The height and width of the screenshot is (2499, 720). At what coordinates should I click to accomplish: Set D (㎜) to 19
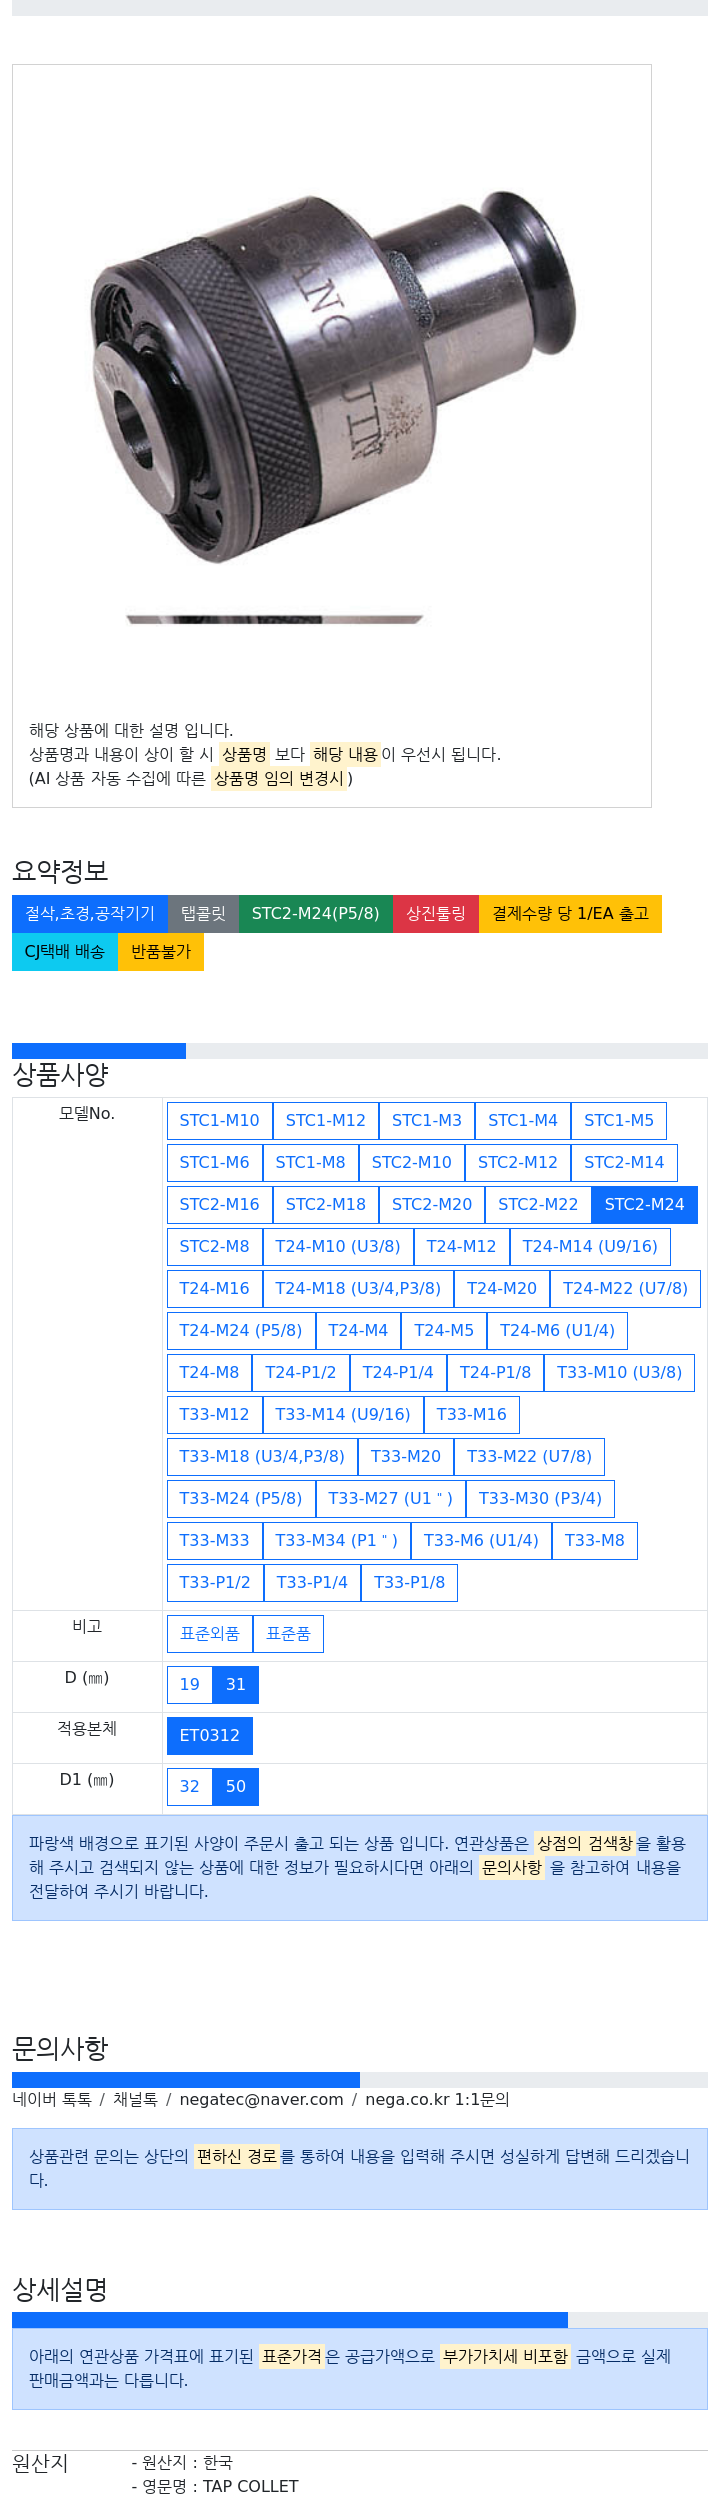(x=190, y=1684)
